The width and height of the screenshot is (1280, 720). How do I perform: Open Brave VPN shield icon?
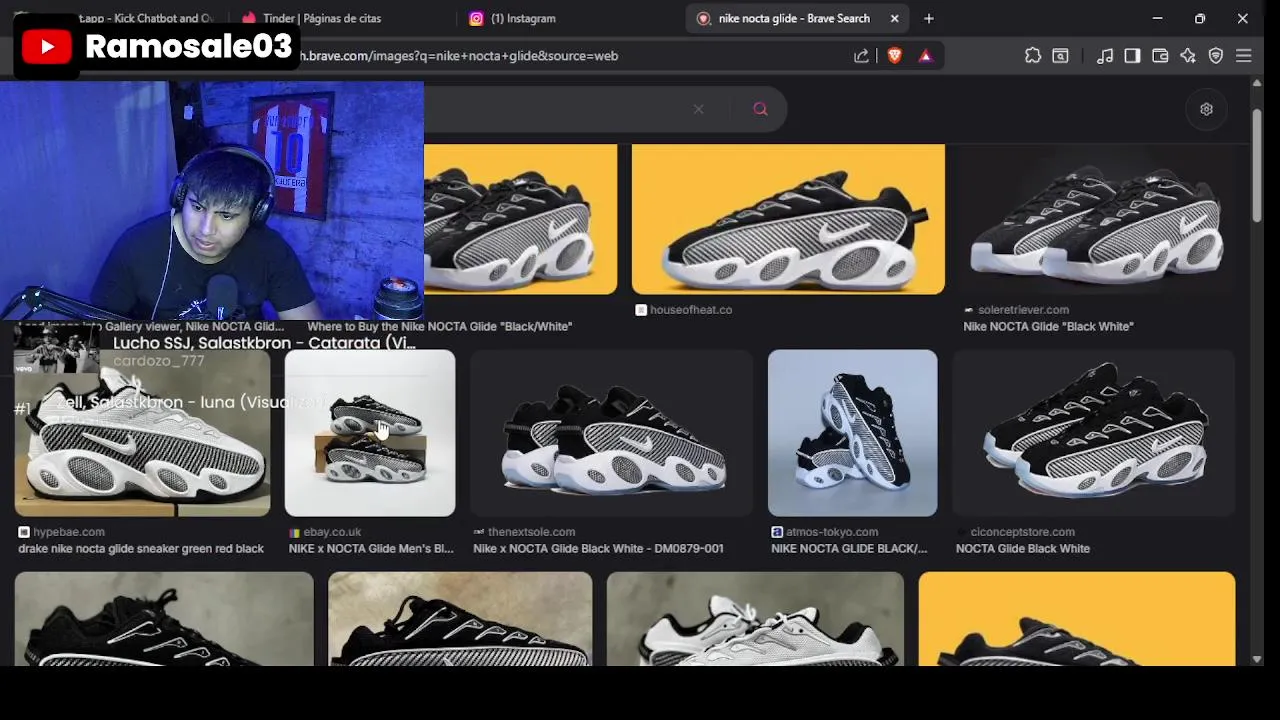[x=1216, y=56]
